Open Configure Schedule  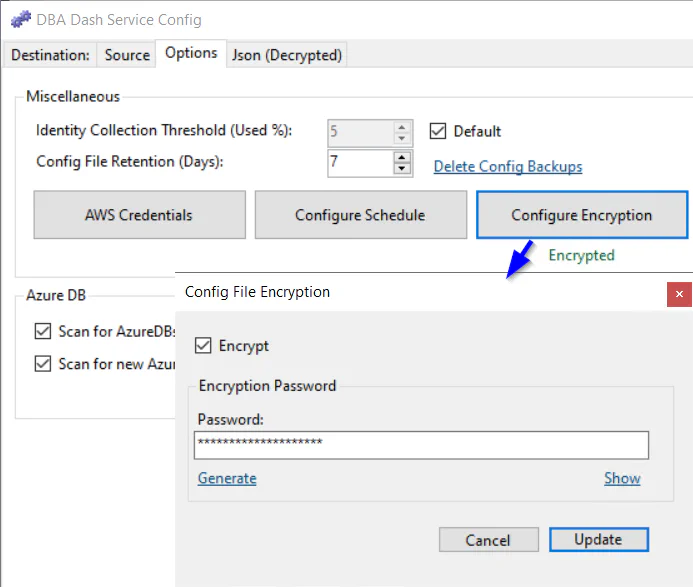click(361, 215)
